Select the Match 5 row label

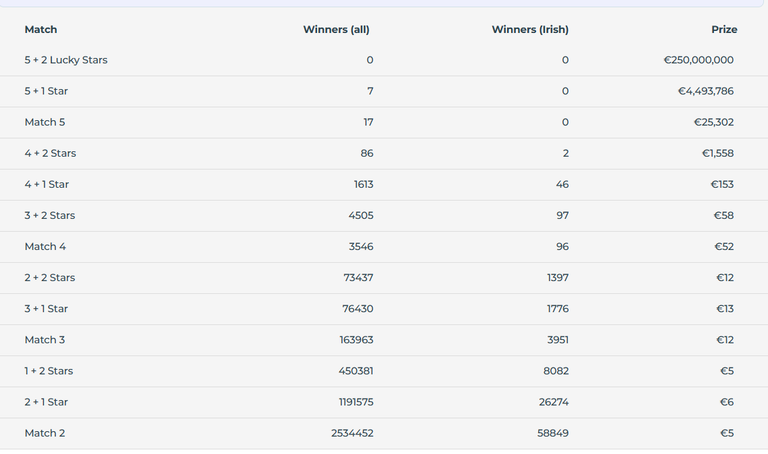coord(45,122)
